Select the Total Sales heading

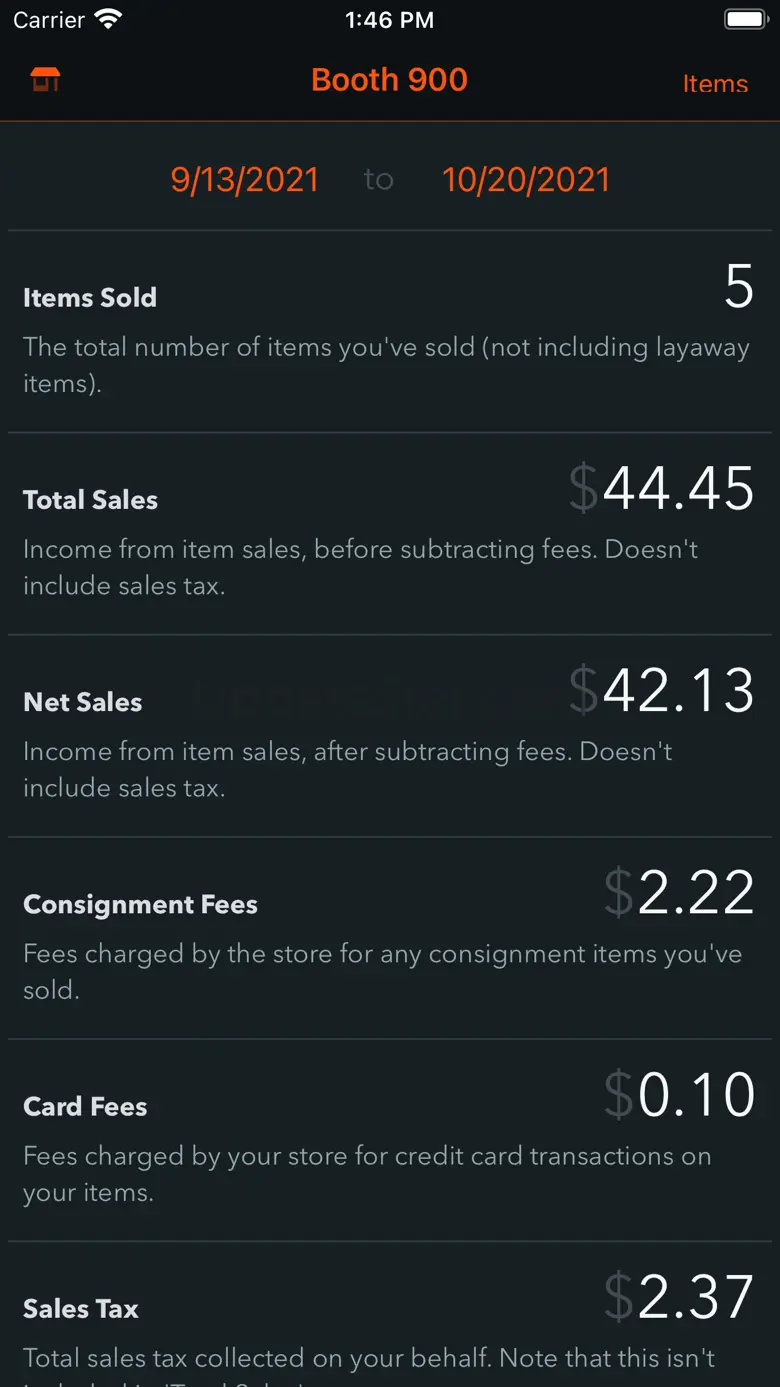click(91, 500)
